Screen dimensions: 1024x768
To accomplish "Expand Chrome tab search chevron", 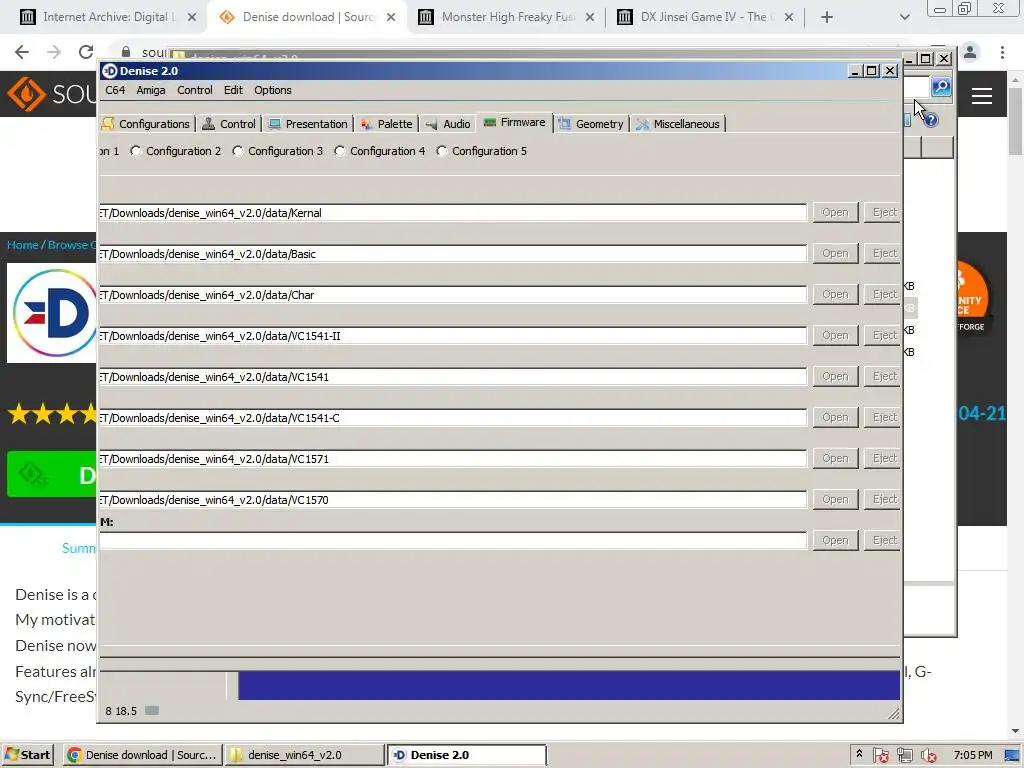I will click(x=904, y=17).
